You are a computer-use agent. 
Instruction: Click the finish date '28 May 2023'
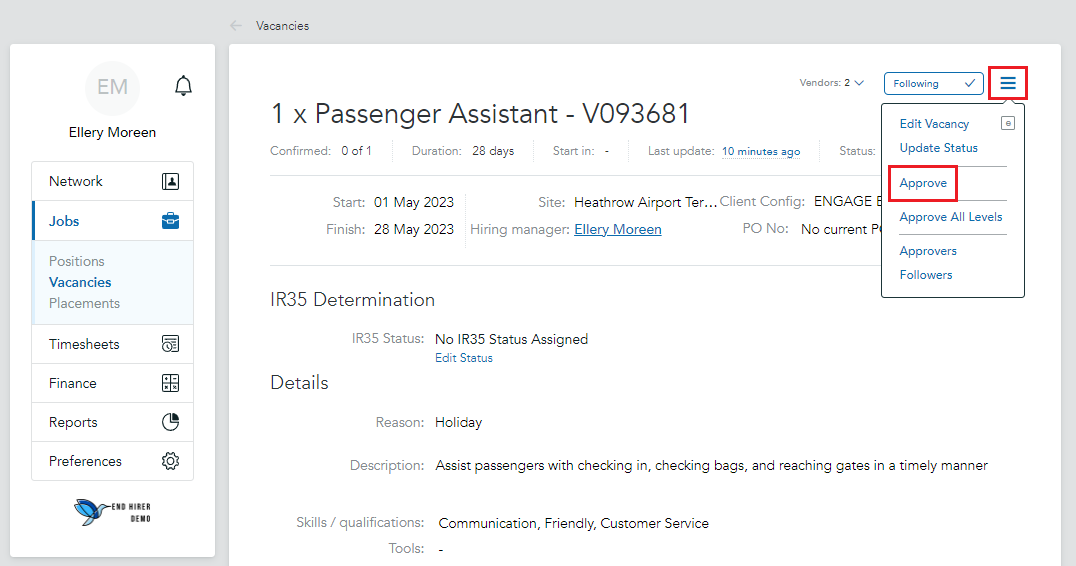tap(414, 229)
